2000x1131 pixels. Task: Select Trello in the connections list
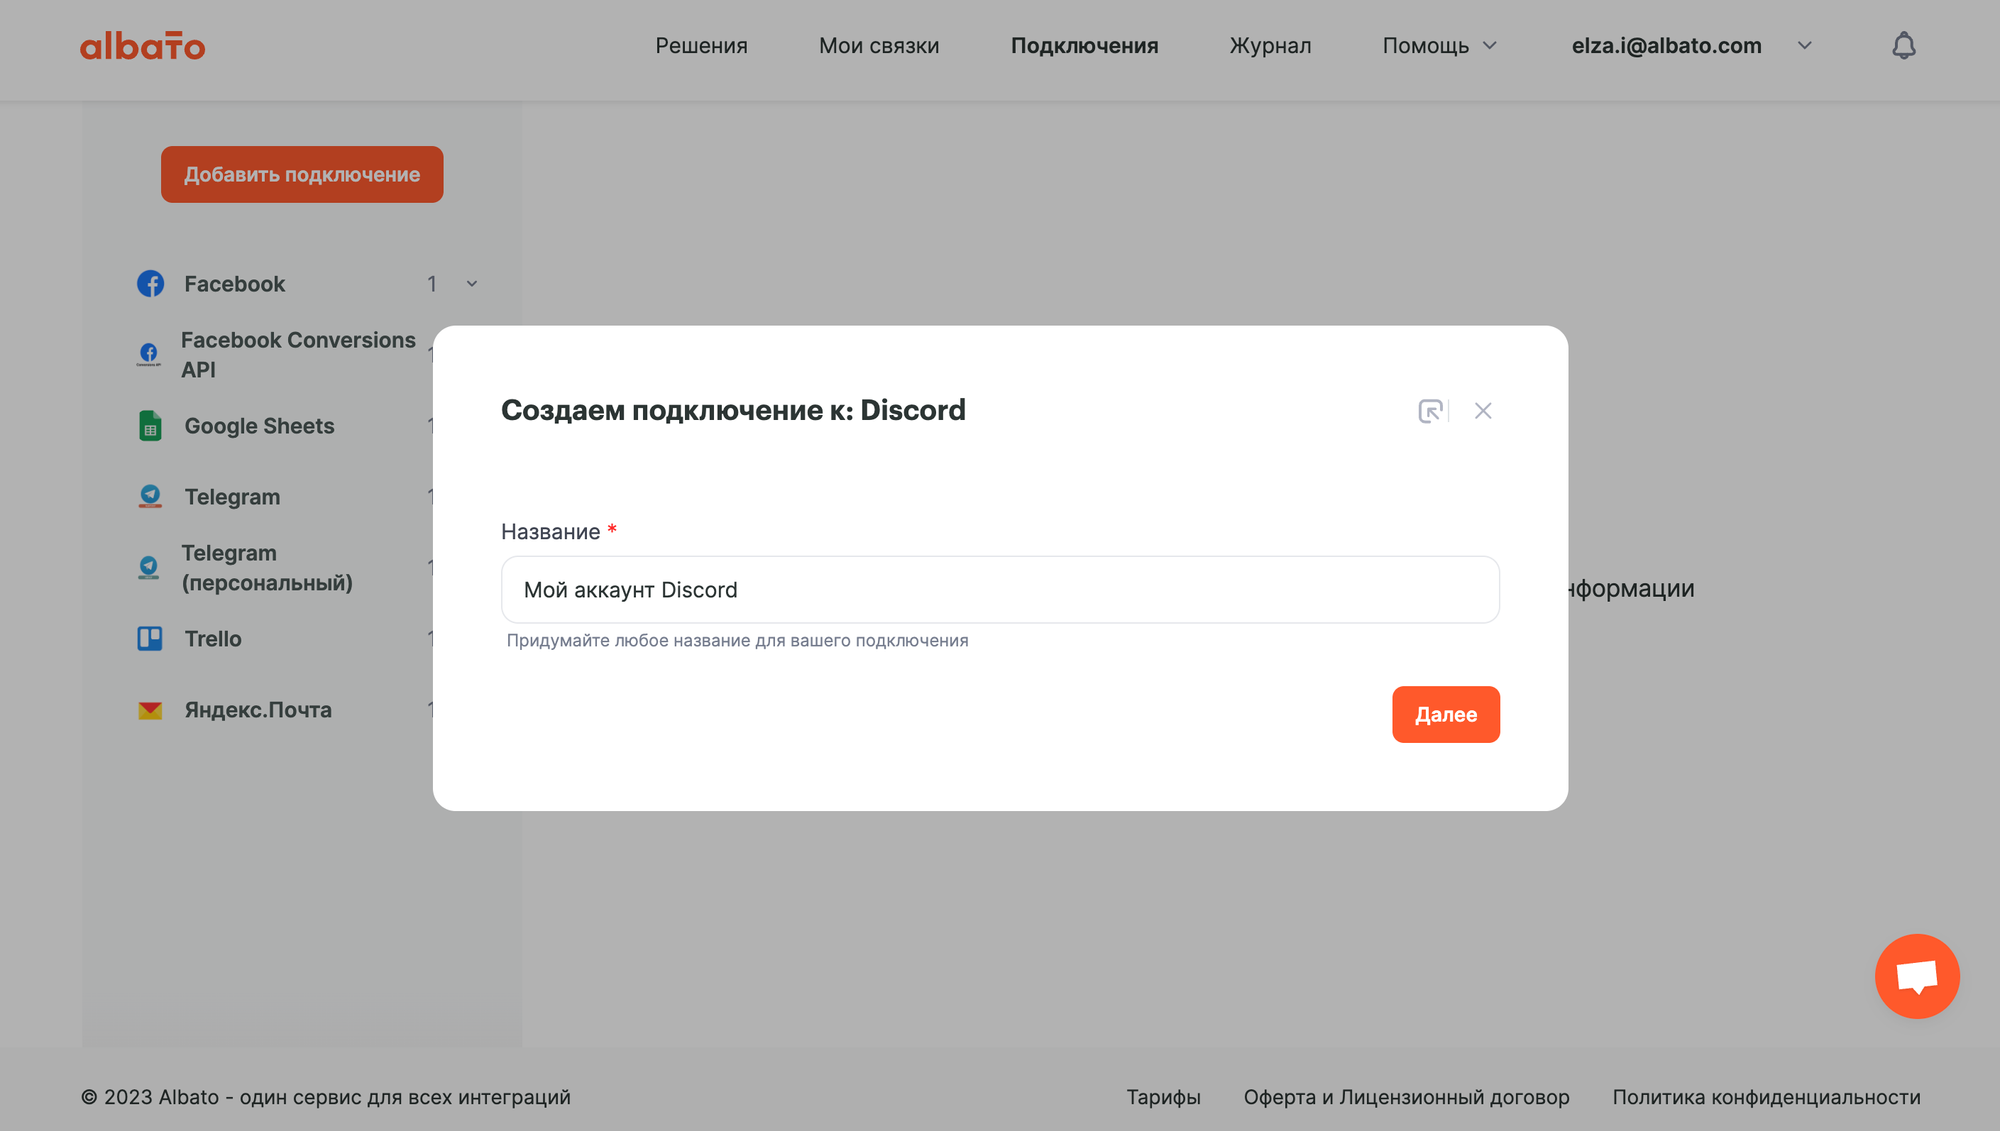click(x=213, y=639)
